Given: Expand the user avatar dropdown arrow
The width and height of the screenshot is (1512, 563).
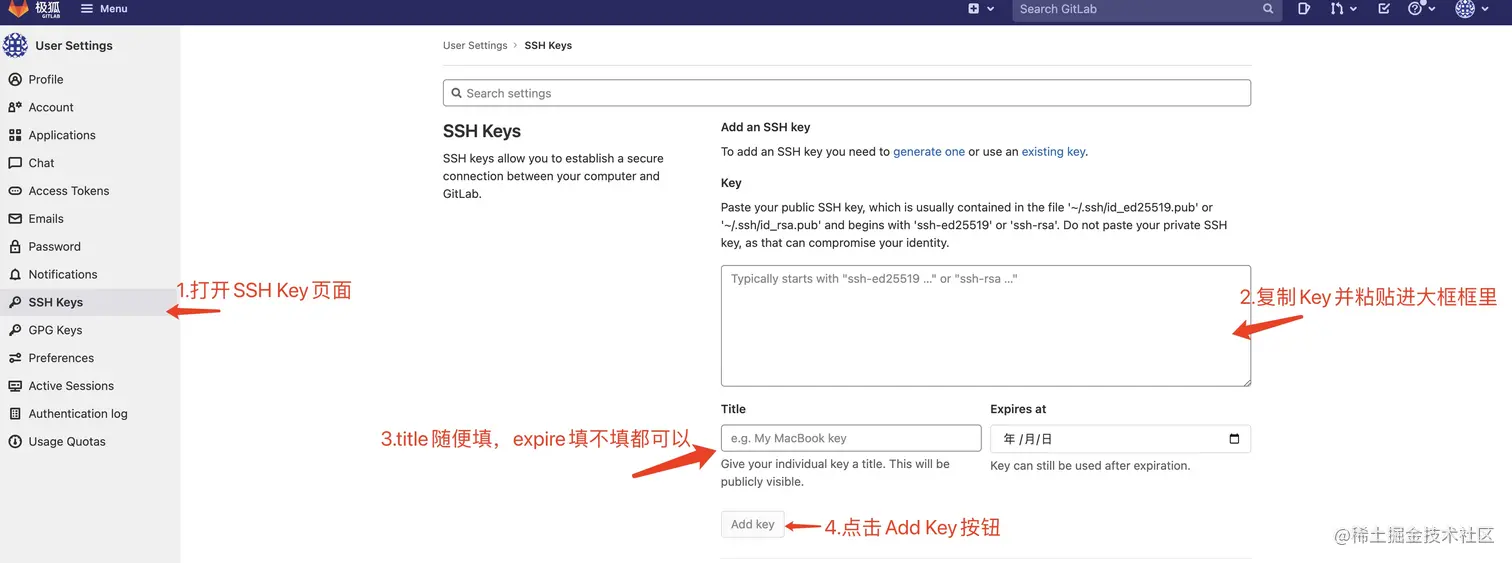Looking at the screenshot, I should click(1486, 8).
